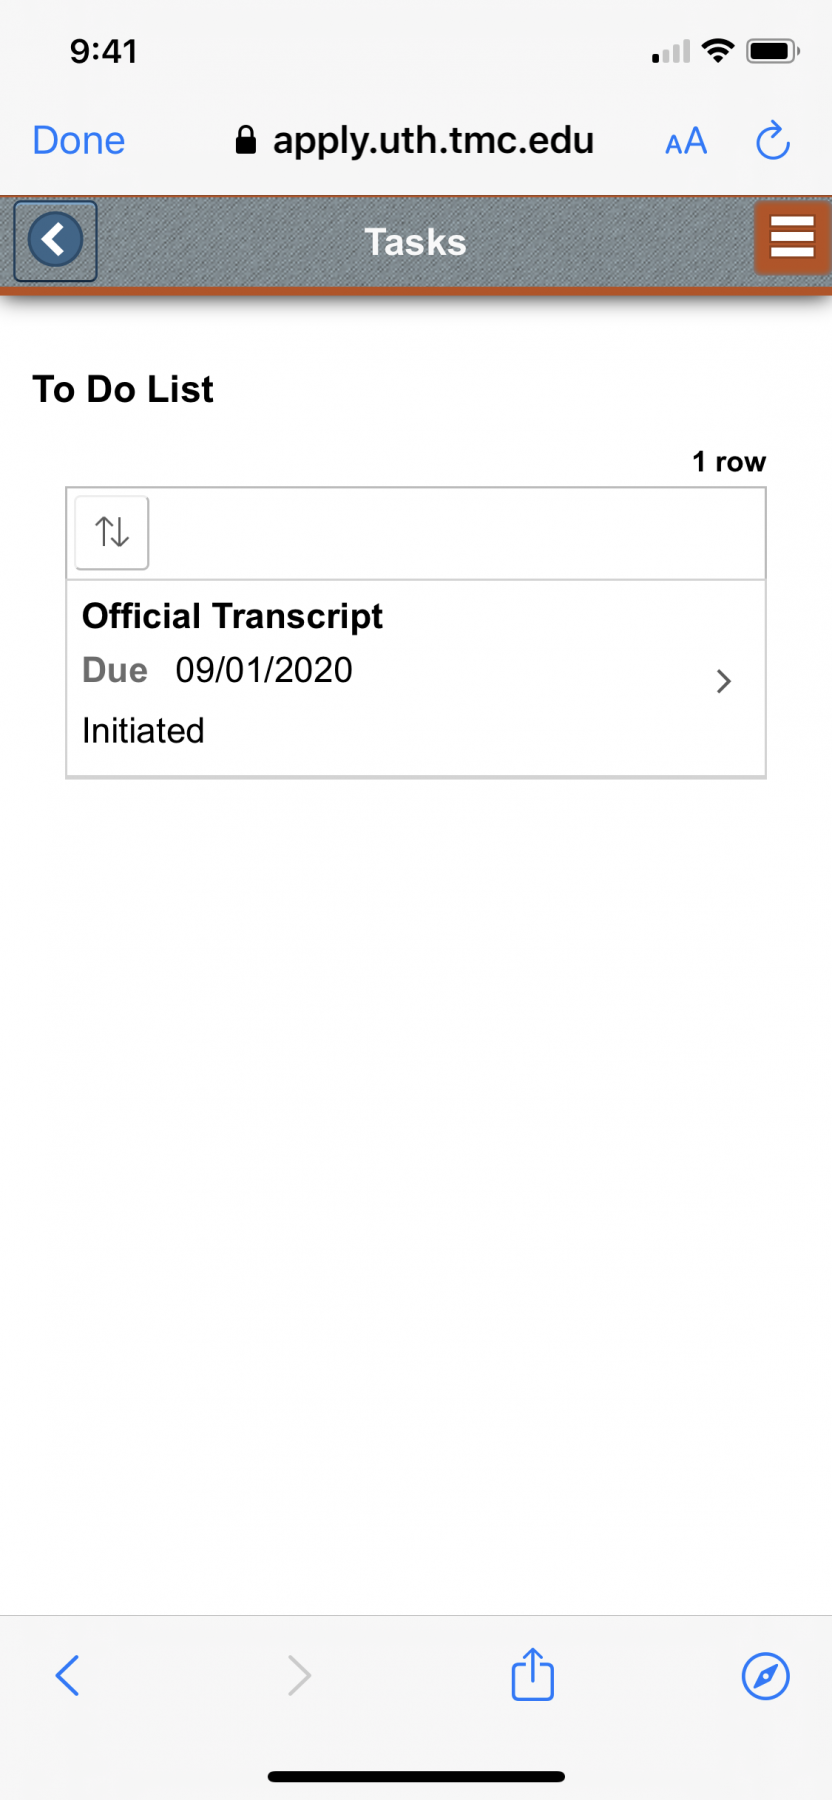Click the Tasks header title

coord(415,242)
